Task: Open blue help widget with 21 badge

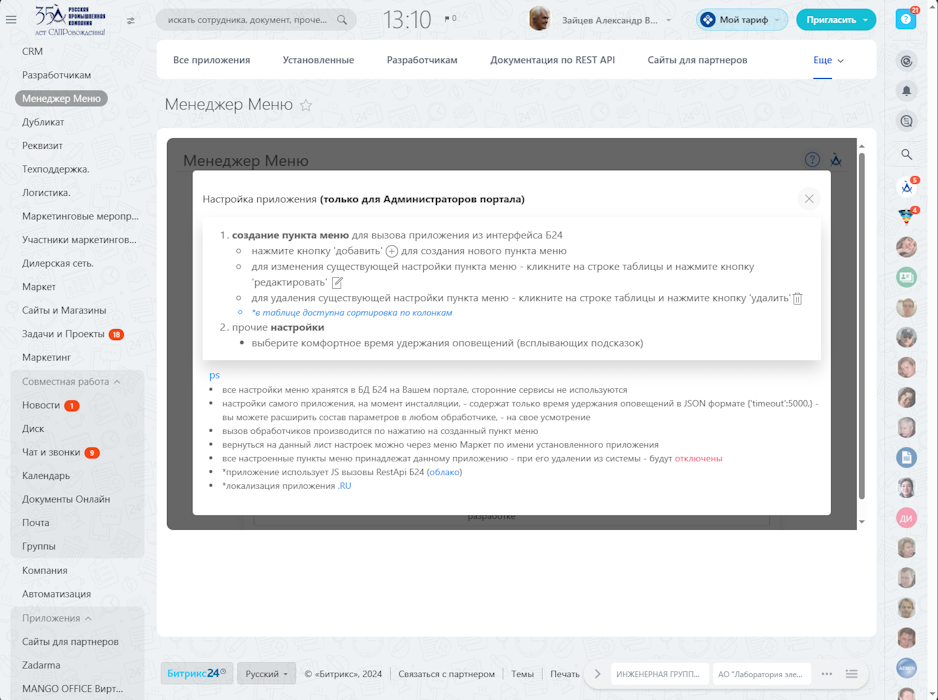Action: (906, 19)
